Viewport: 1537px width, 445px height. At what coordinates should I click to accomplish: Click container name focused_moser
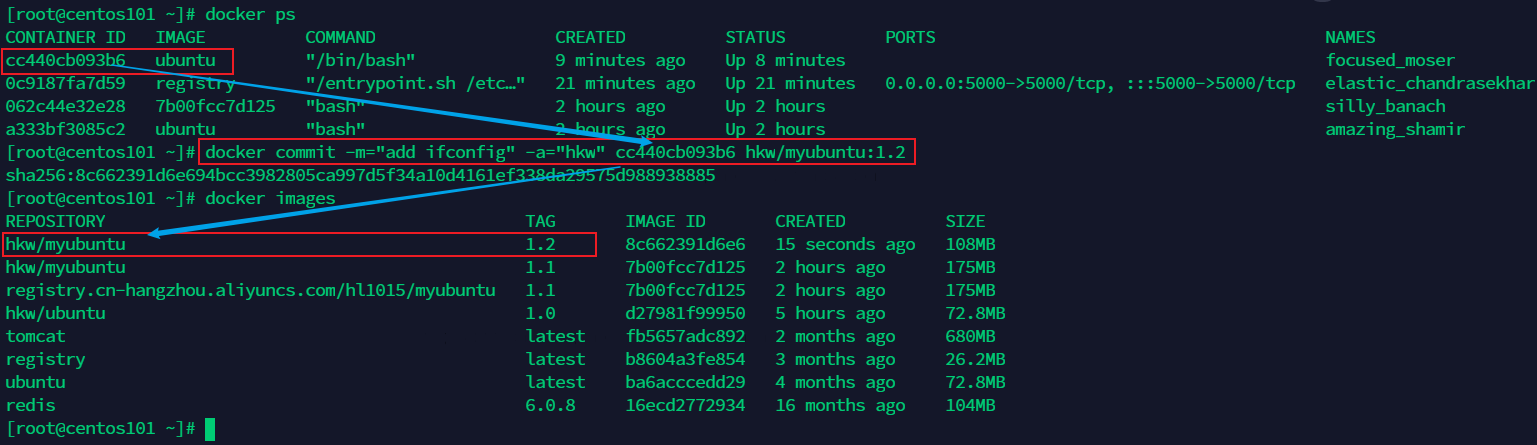(1390, 60)
